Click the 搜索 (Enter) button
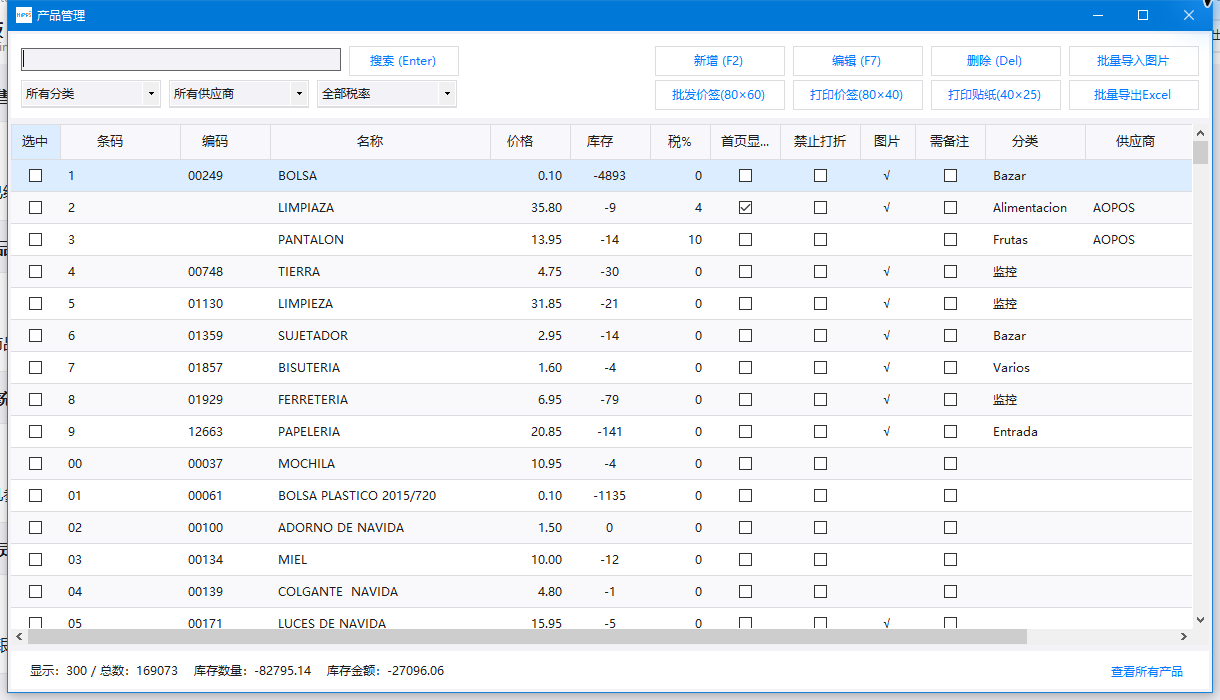The height and width of the screenshot is (700, 1220). (x=403, y=61)
